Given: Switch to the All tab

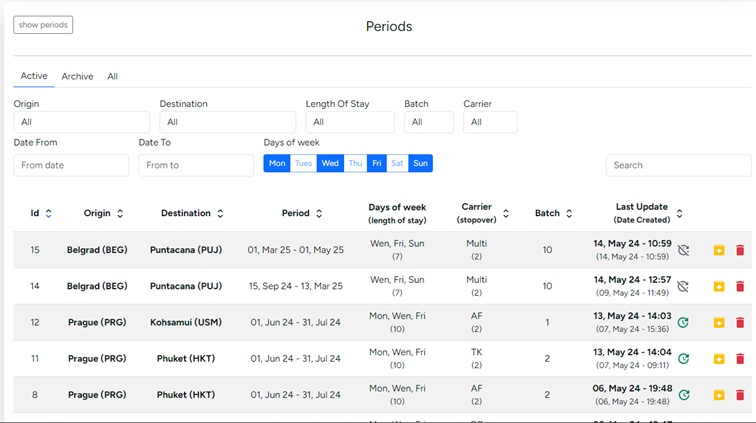Looking at the screenshot, I should tap(113, 76).
